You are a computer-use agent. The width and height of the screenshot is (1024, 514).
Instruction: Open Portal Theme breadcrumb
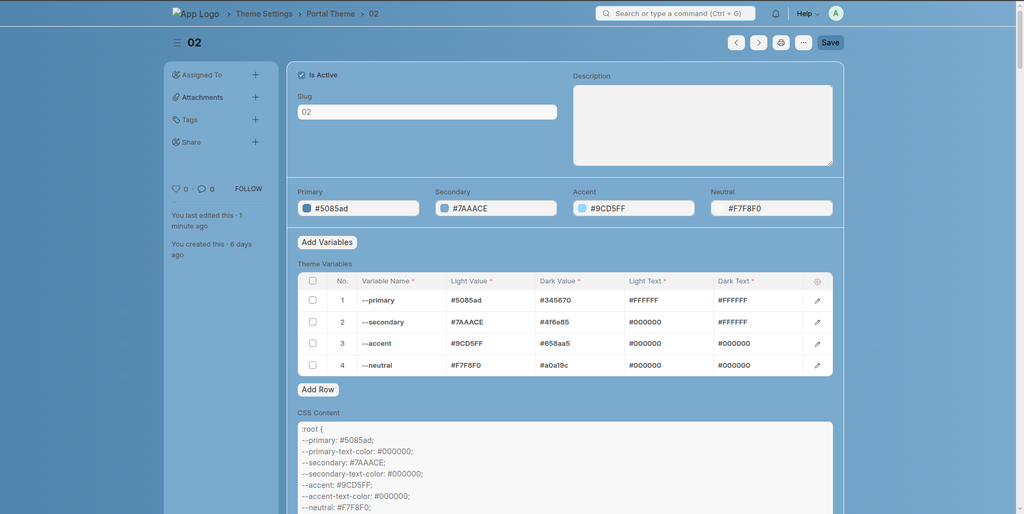pos(330,14)
